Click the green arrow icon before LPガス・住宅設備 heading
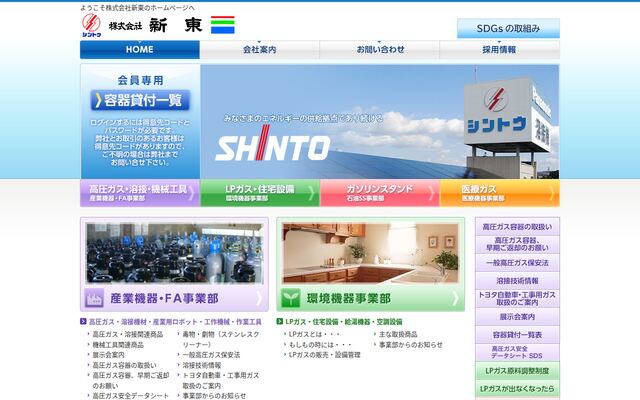 (x=280, y=322)
